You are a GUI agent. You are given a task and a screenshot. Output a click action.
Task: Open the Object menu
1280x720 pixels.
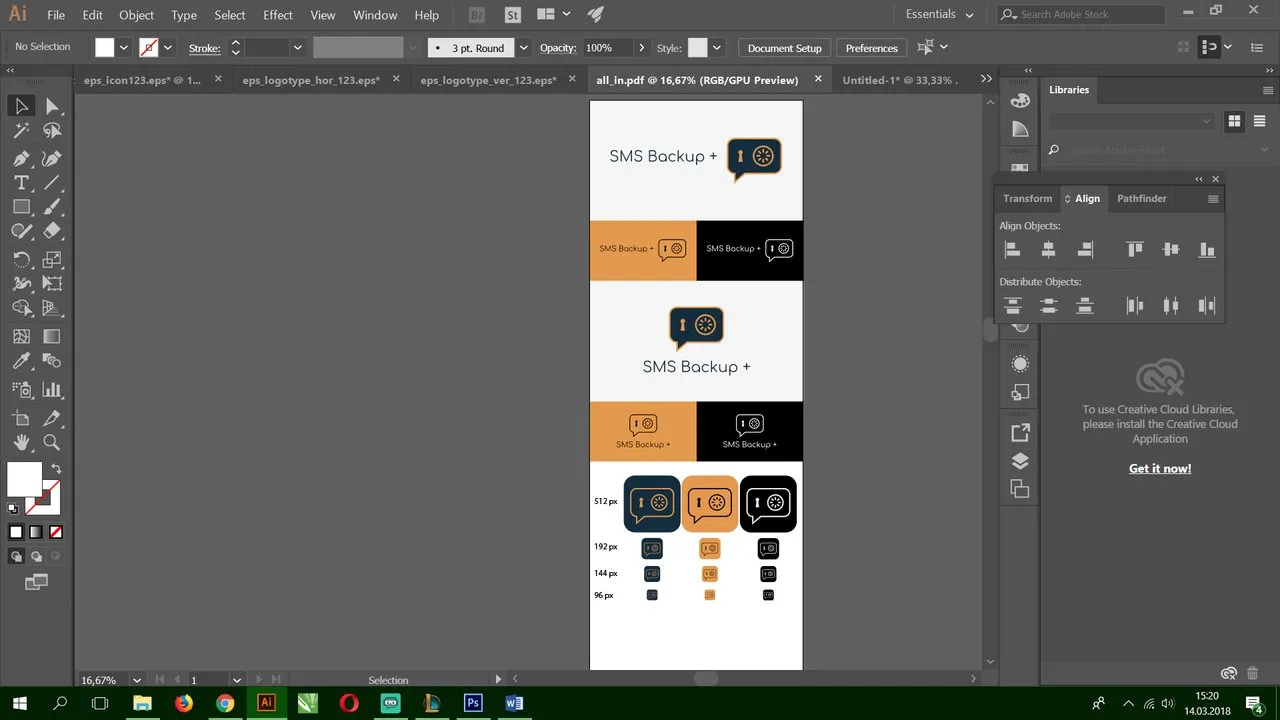pyautogui.click(x=137, y=15)
